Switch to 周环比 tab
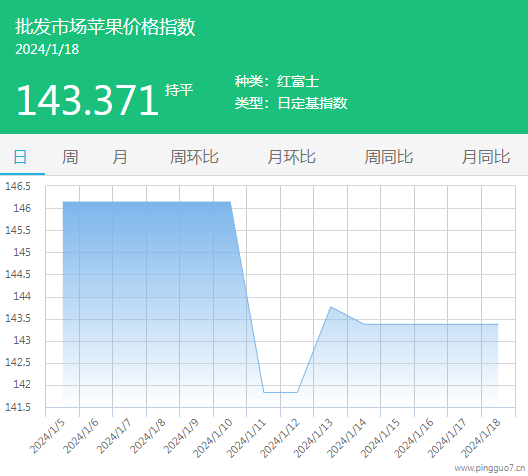Screen dimensions: 528x476 coord(194,157)
